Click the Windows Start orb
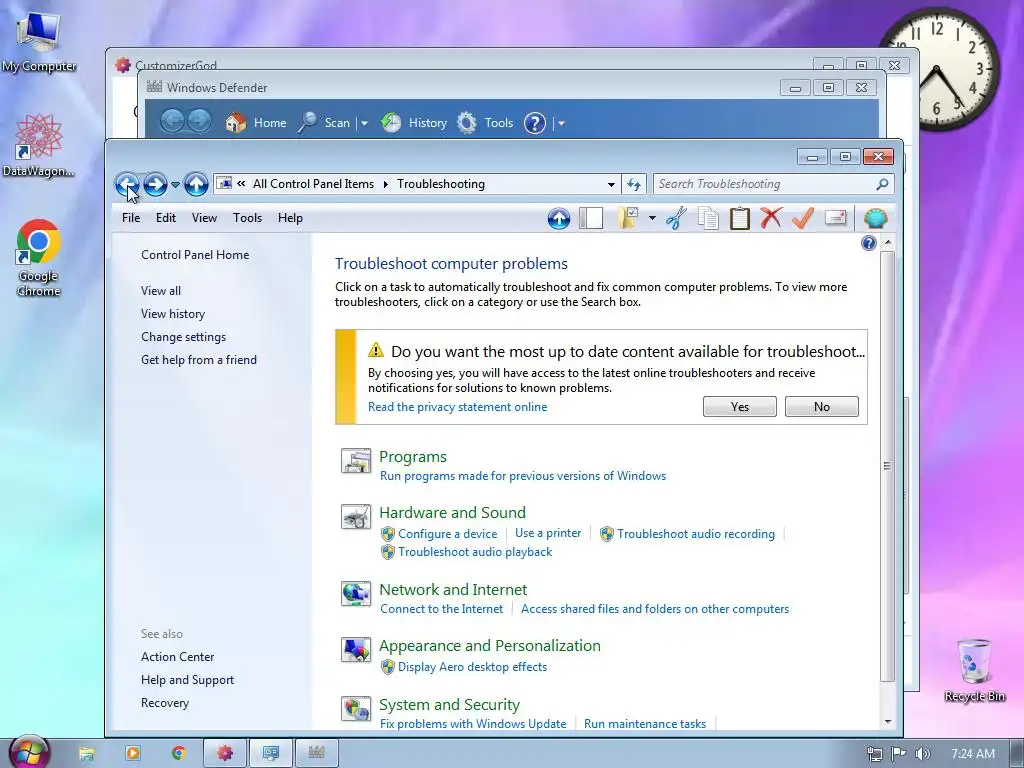 [x=28, y=752]
